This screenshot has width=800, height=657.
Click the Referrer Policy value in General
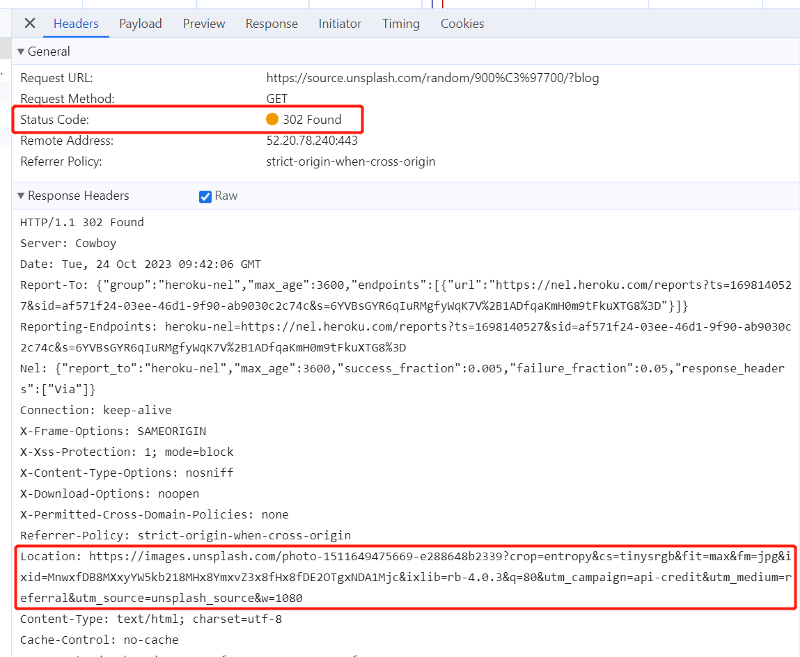point(350,162)
